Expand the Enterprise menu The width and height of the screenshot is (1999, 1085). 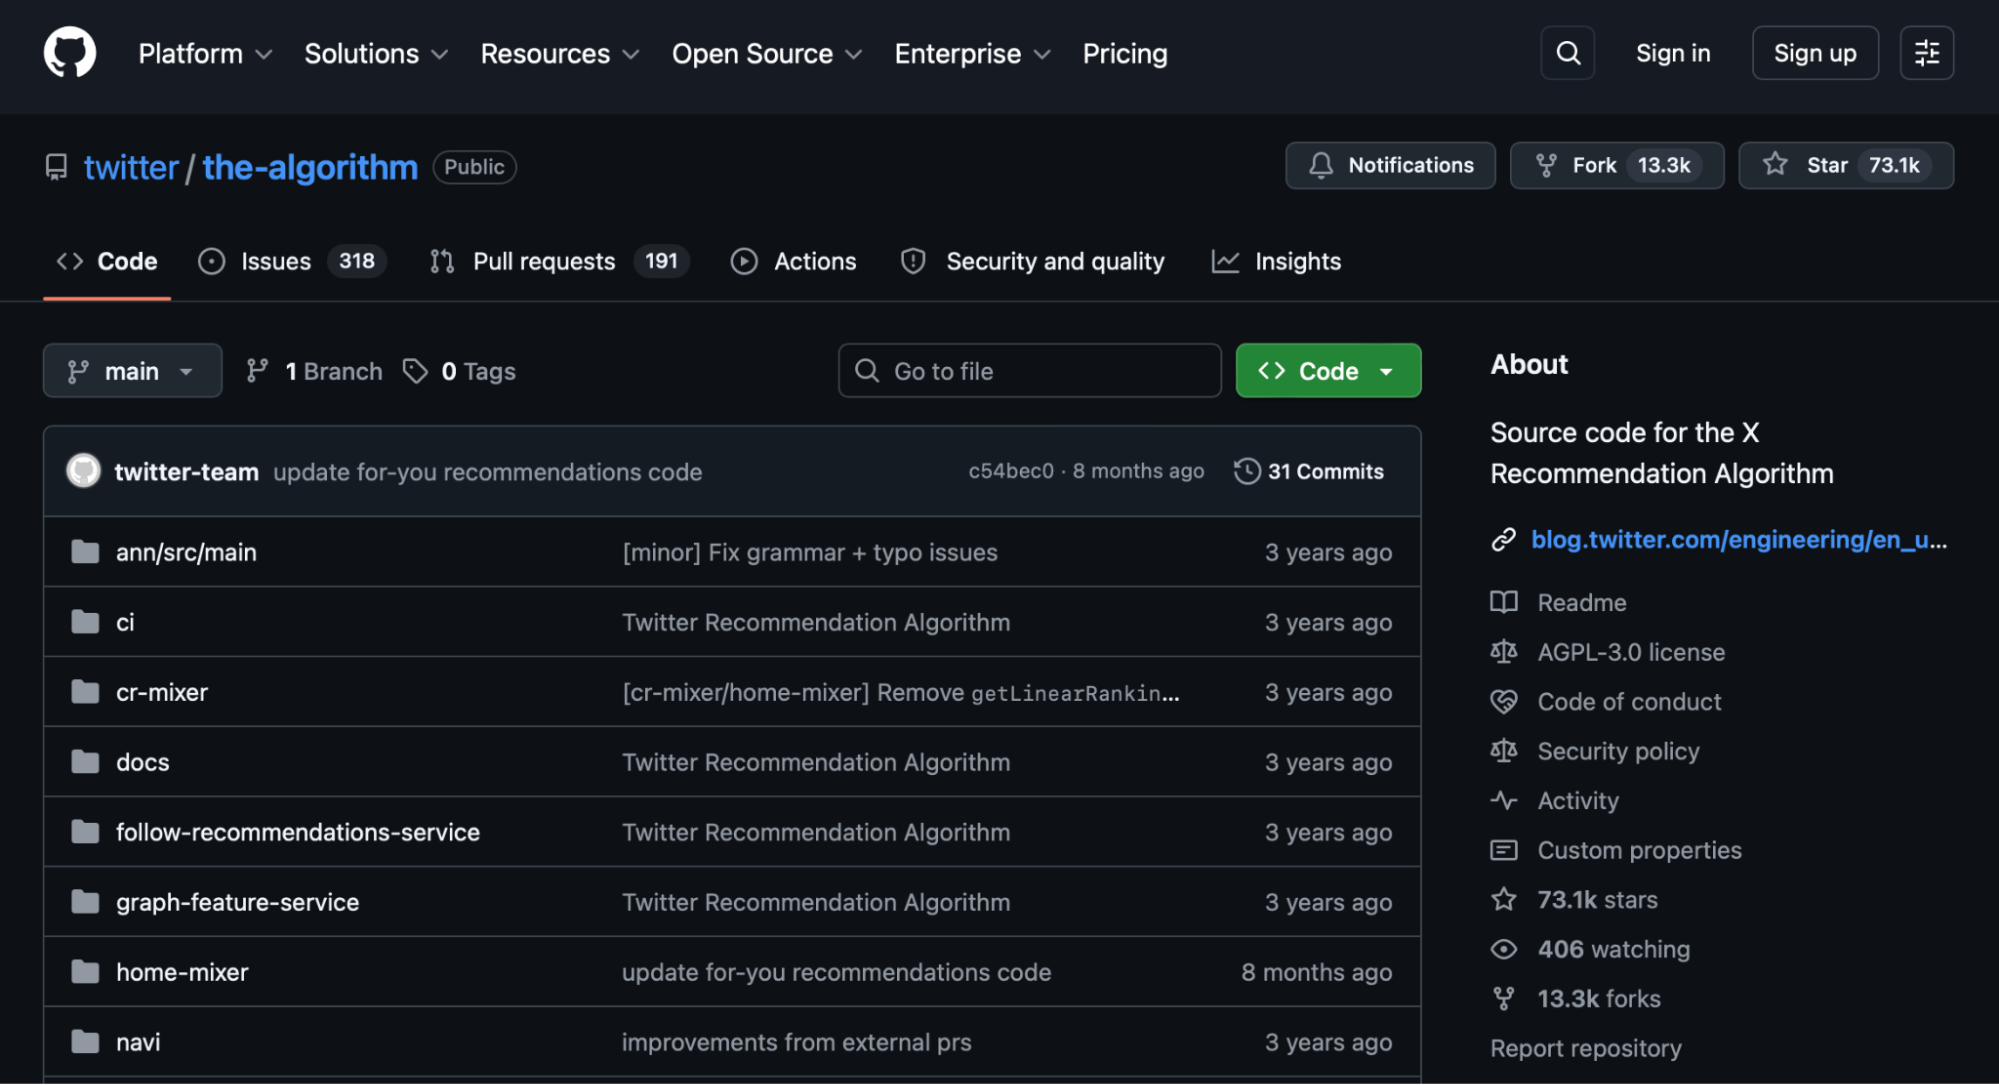pos(973,54)
